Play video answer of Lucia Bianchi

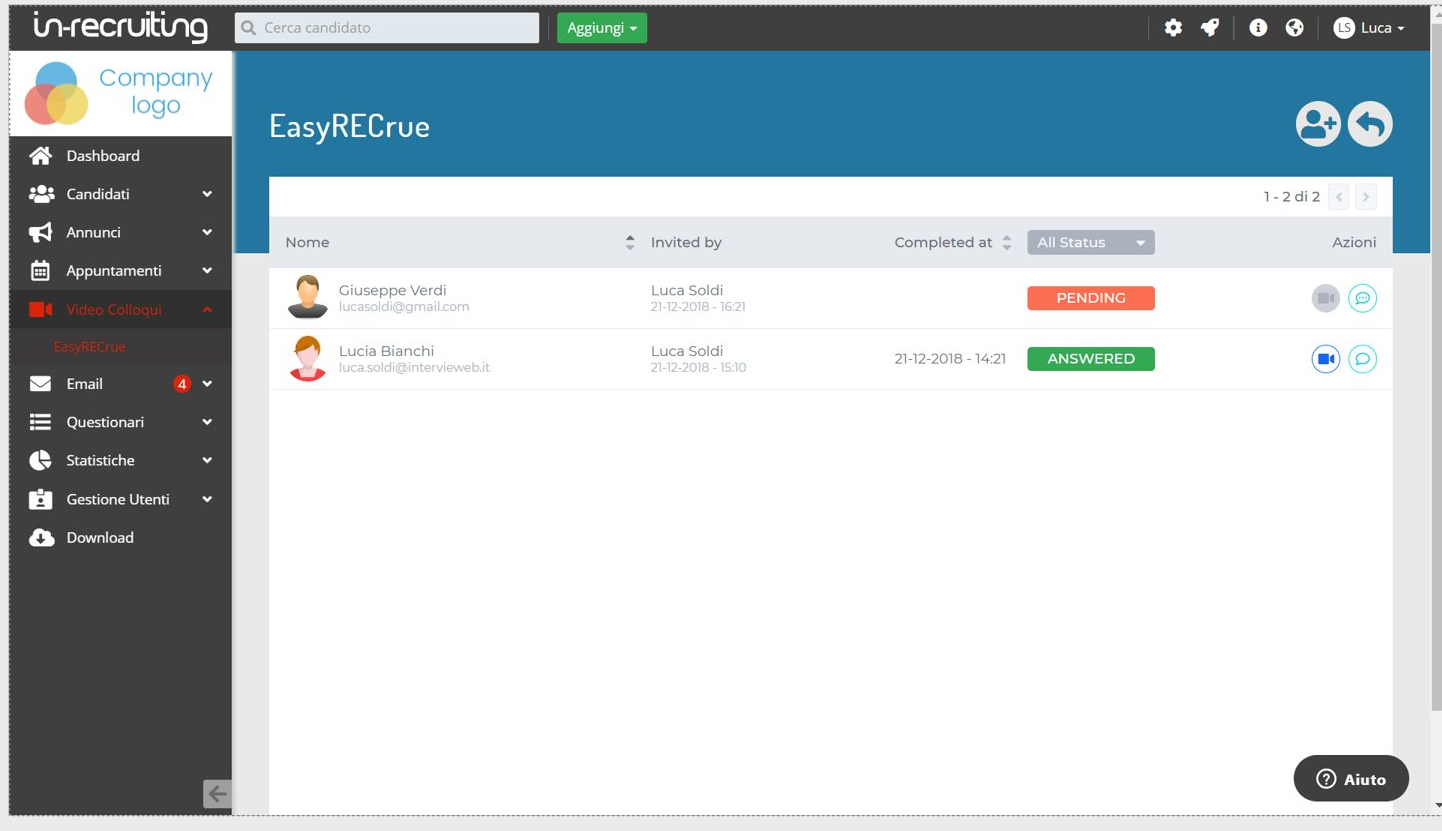(x=1326, y=359)
